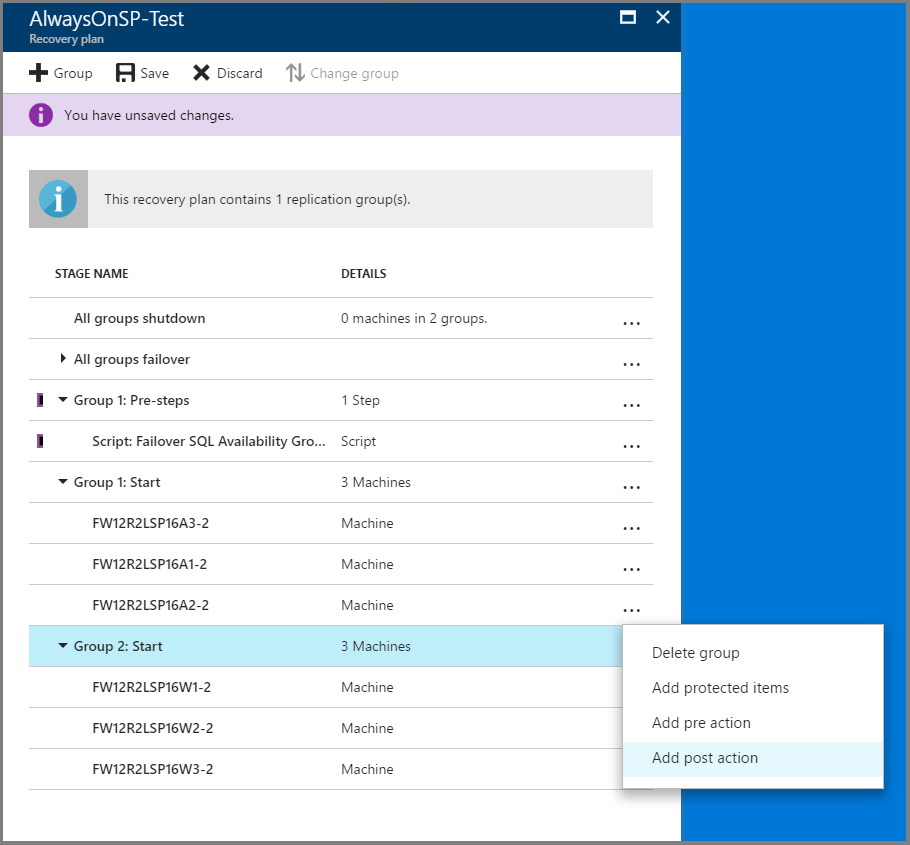
Task: Open ellipsis menu for the SQL failover script
Action: click(x=631, y=446)
